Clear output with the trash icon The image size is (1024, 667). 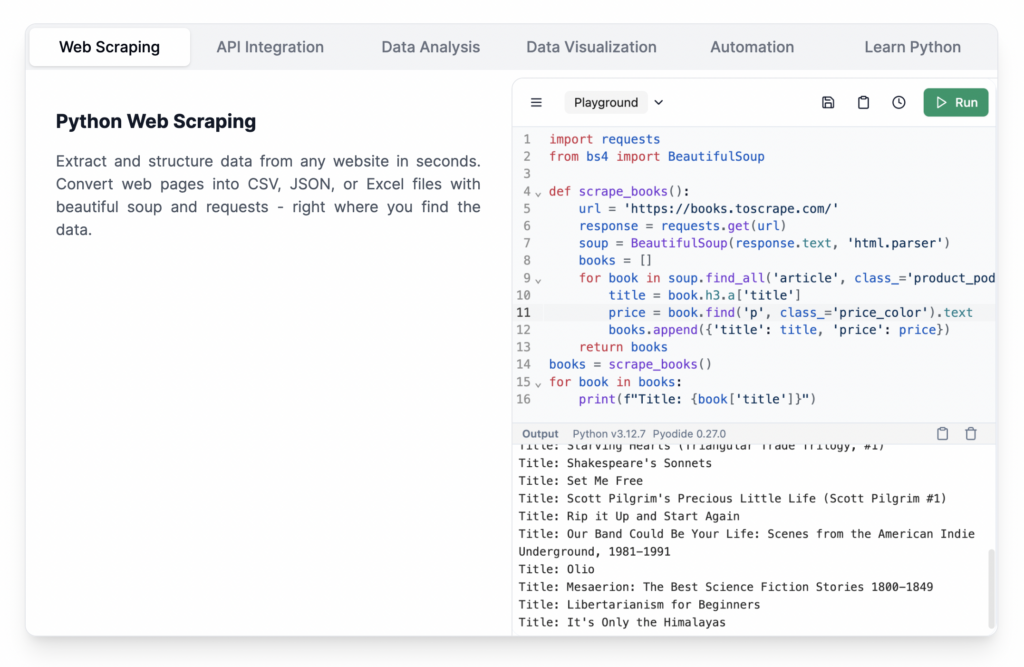click(x=970, y=434)
